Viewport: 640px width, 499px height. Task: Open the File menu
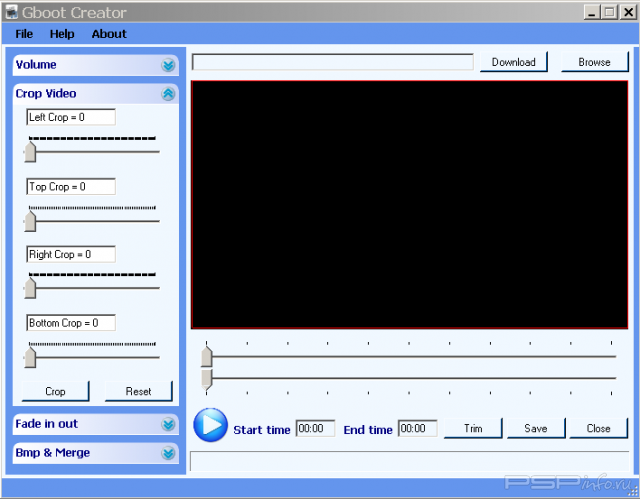click(x=24, y=34)
